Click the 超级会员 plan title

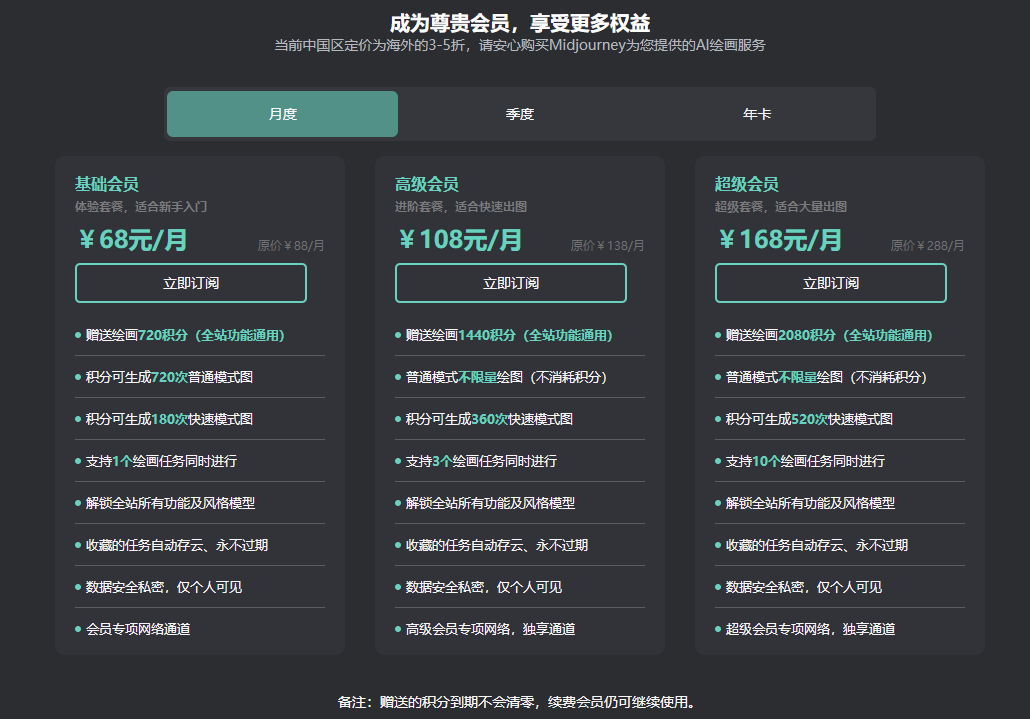pyautogui.click(x=747, y=184)
